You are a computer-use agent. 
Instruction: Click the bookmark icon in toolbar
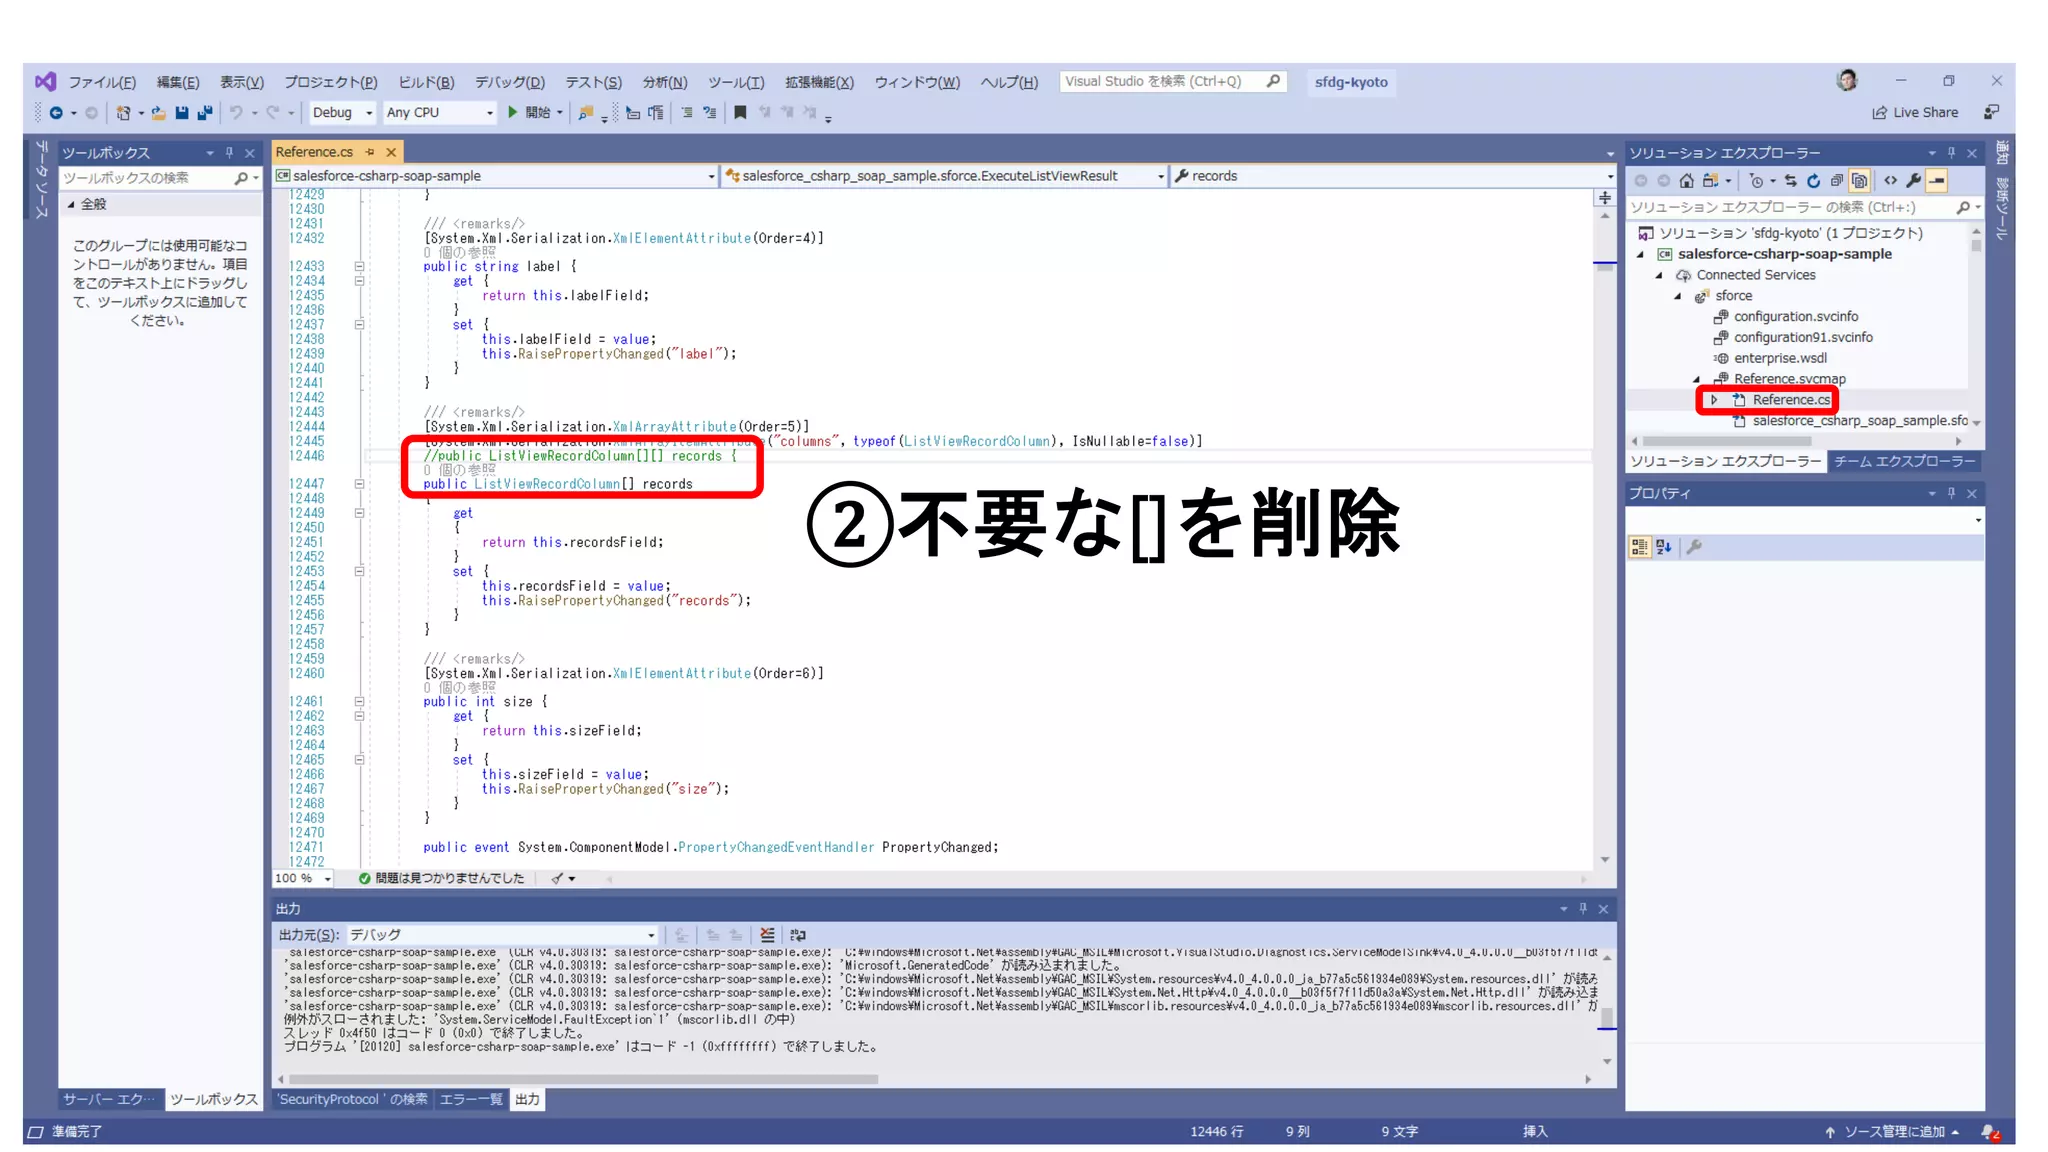[x=740, y=113]
